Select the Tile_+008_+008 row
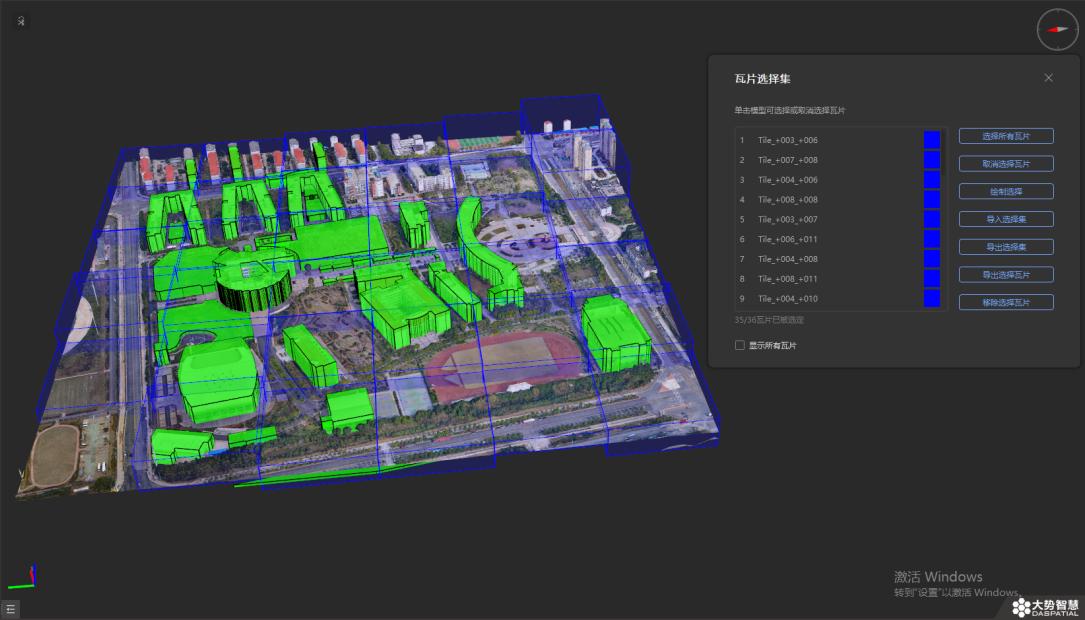 [839, 199]
